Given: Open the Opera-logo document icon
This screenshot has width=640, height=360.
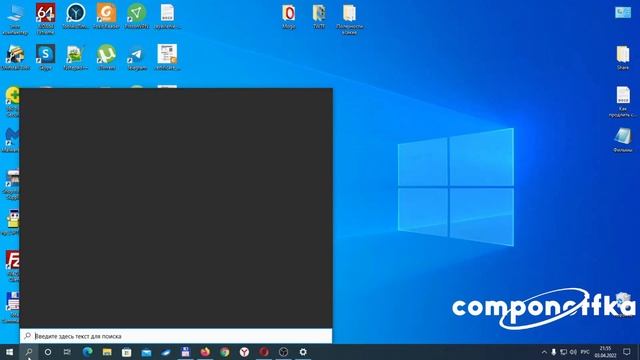Looking at the screenshot, I should pos(289,16).
